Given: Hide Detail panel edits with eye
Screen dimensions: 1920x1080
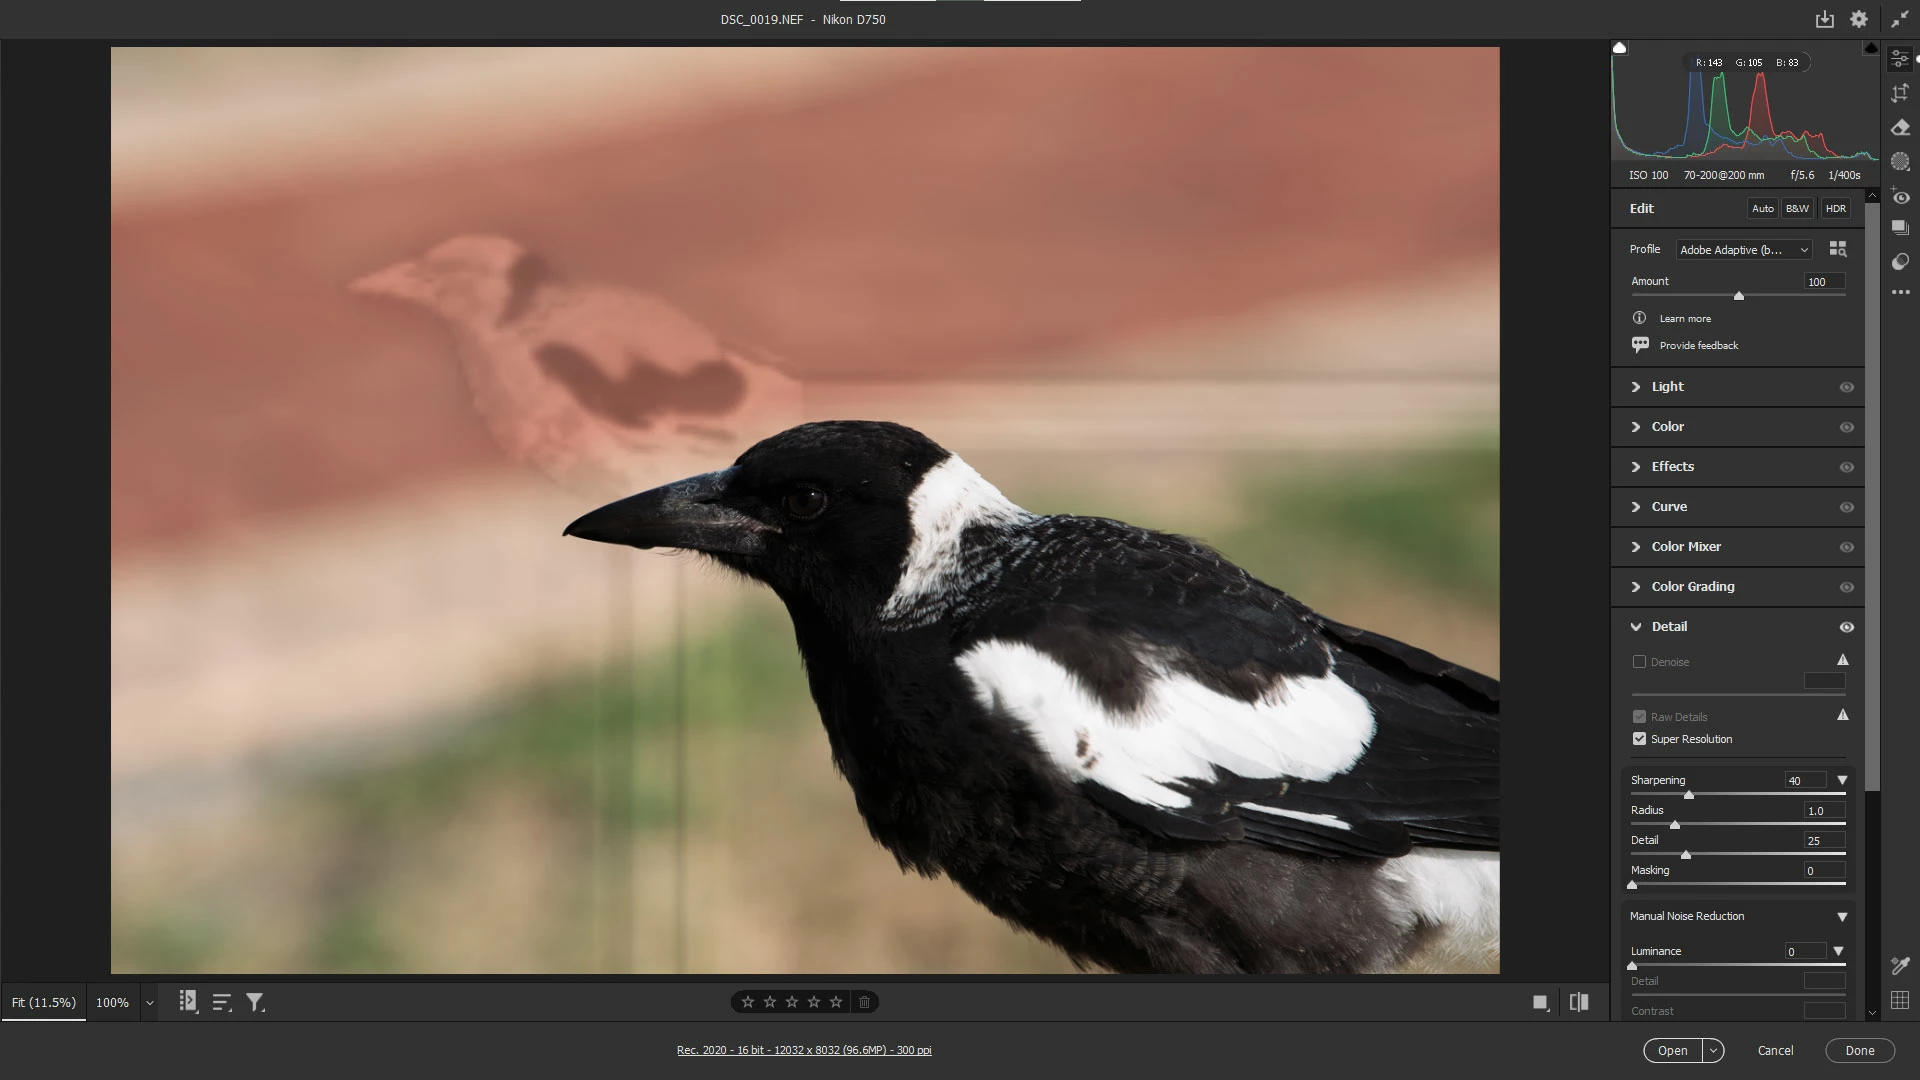Looking at the screenshot, I should pos(1846,627).
